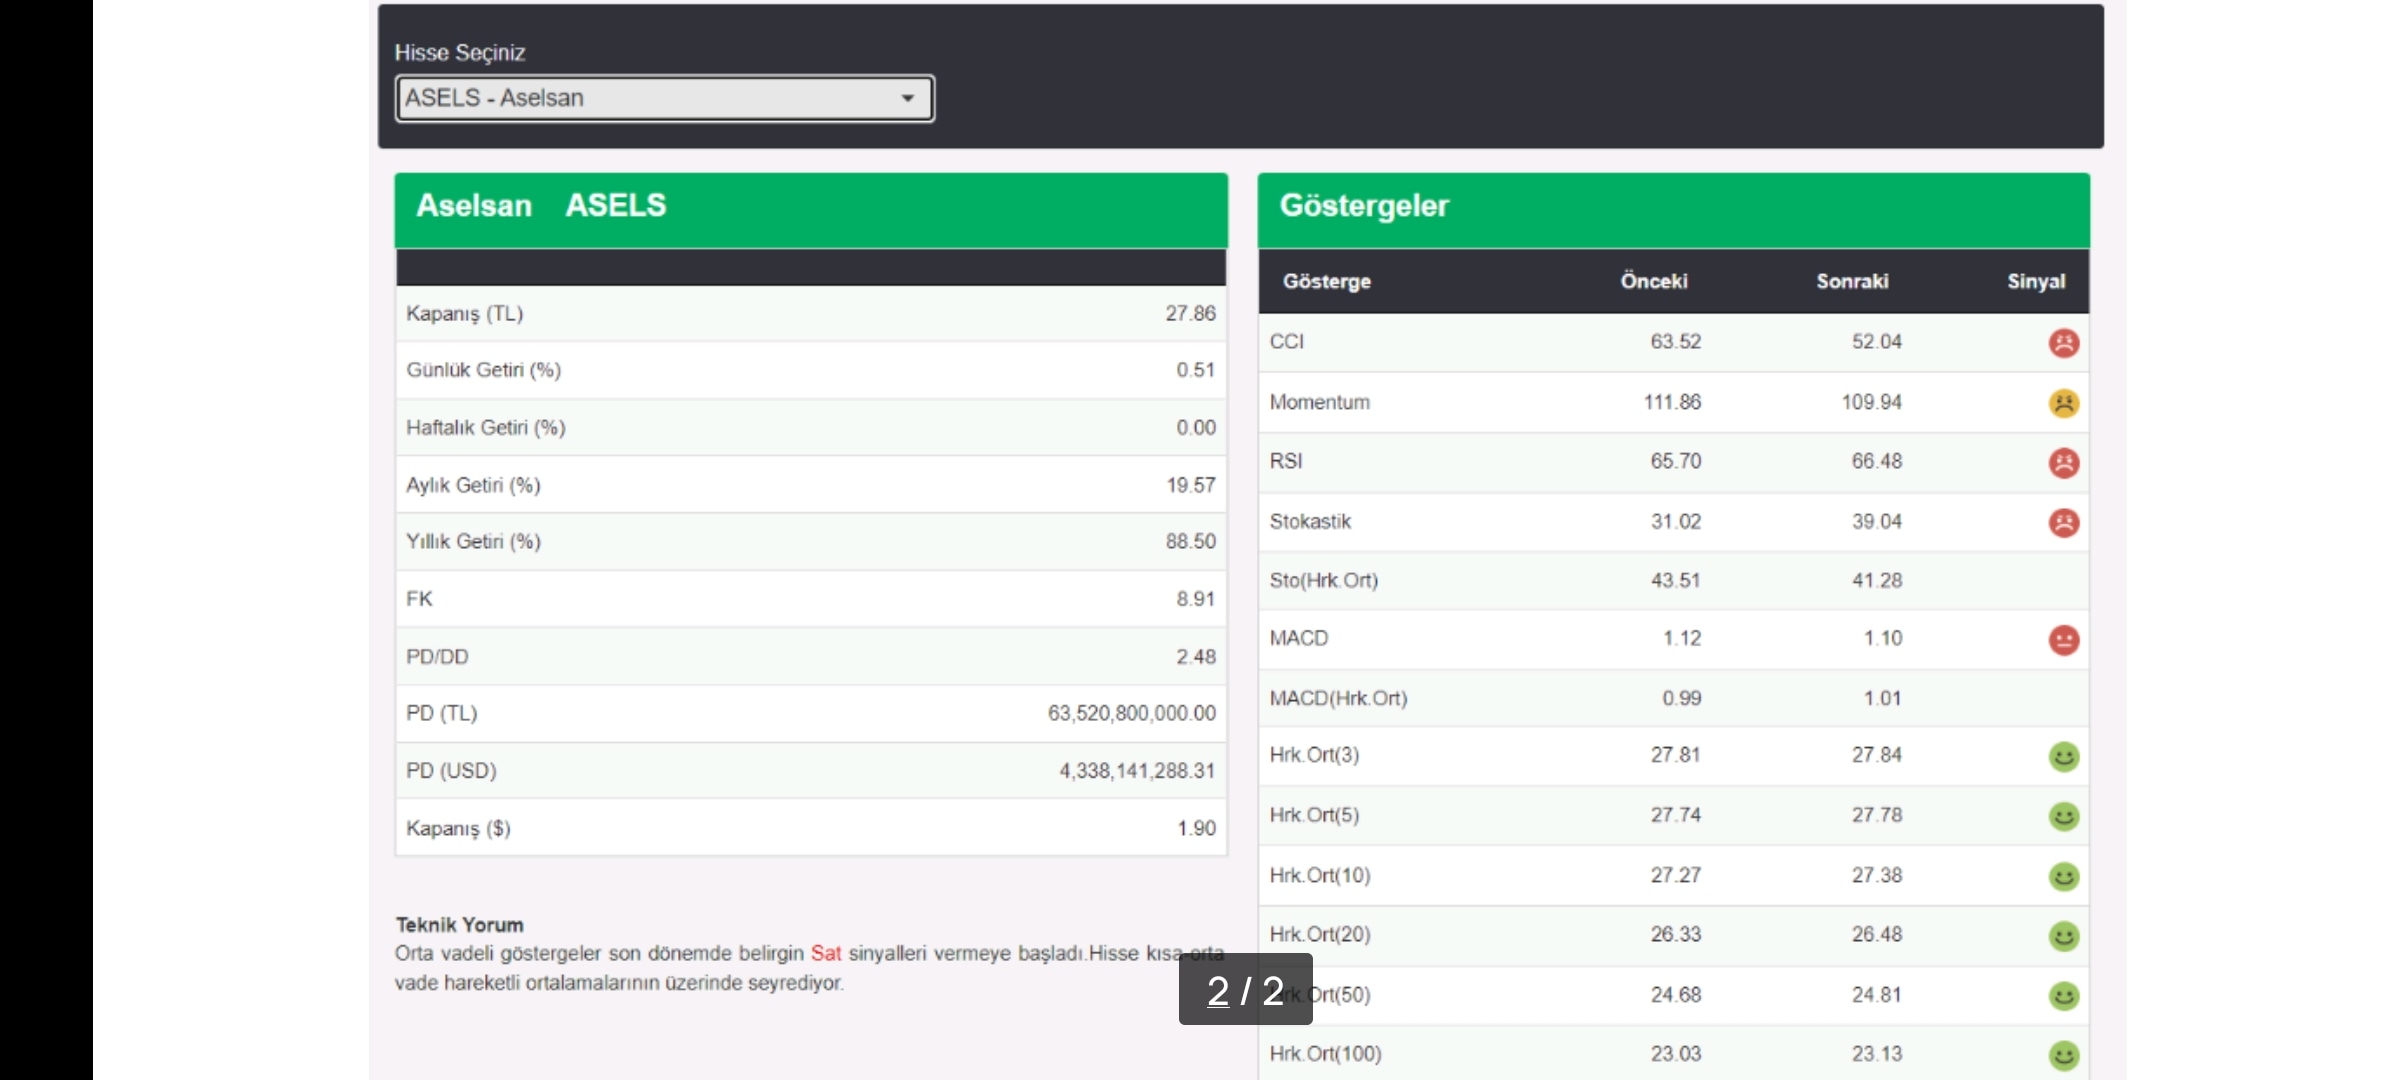The image size is (2400, 1080).
Task: Click the MACD red neutral signal icon
Action: pos(2063,640)
